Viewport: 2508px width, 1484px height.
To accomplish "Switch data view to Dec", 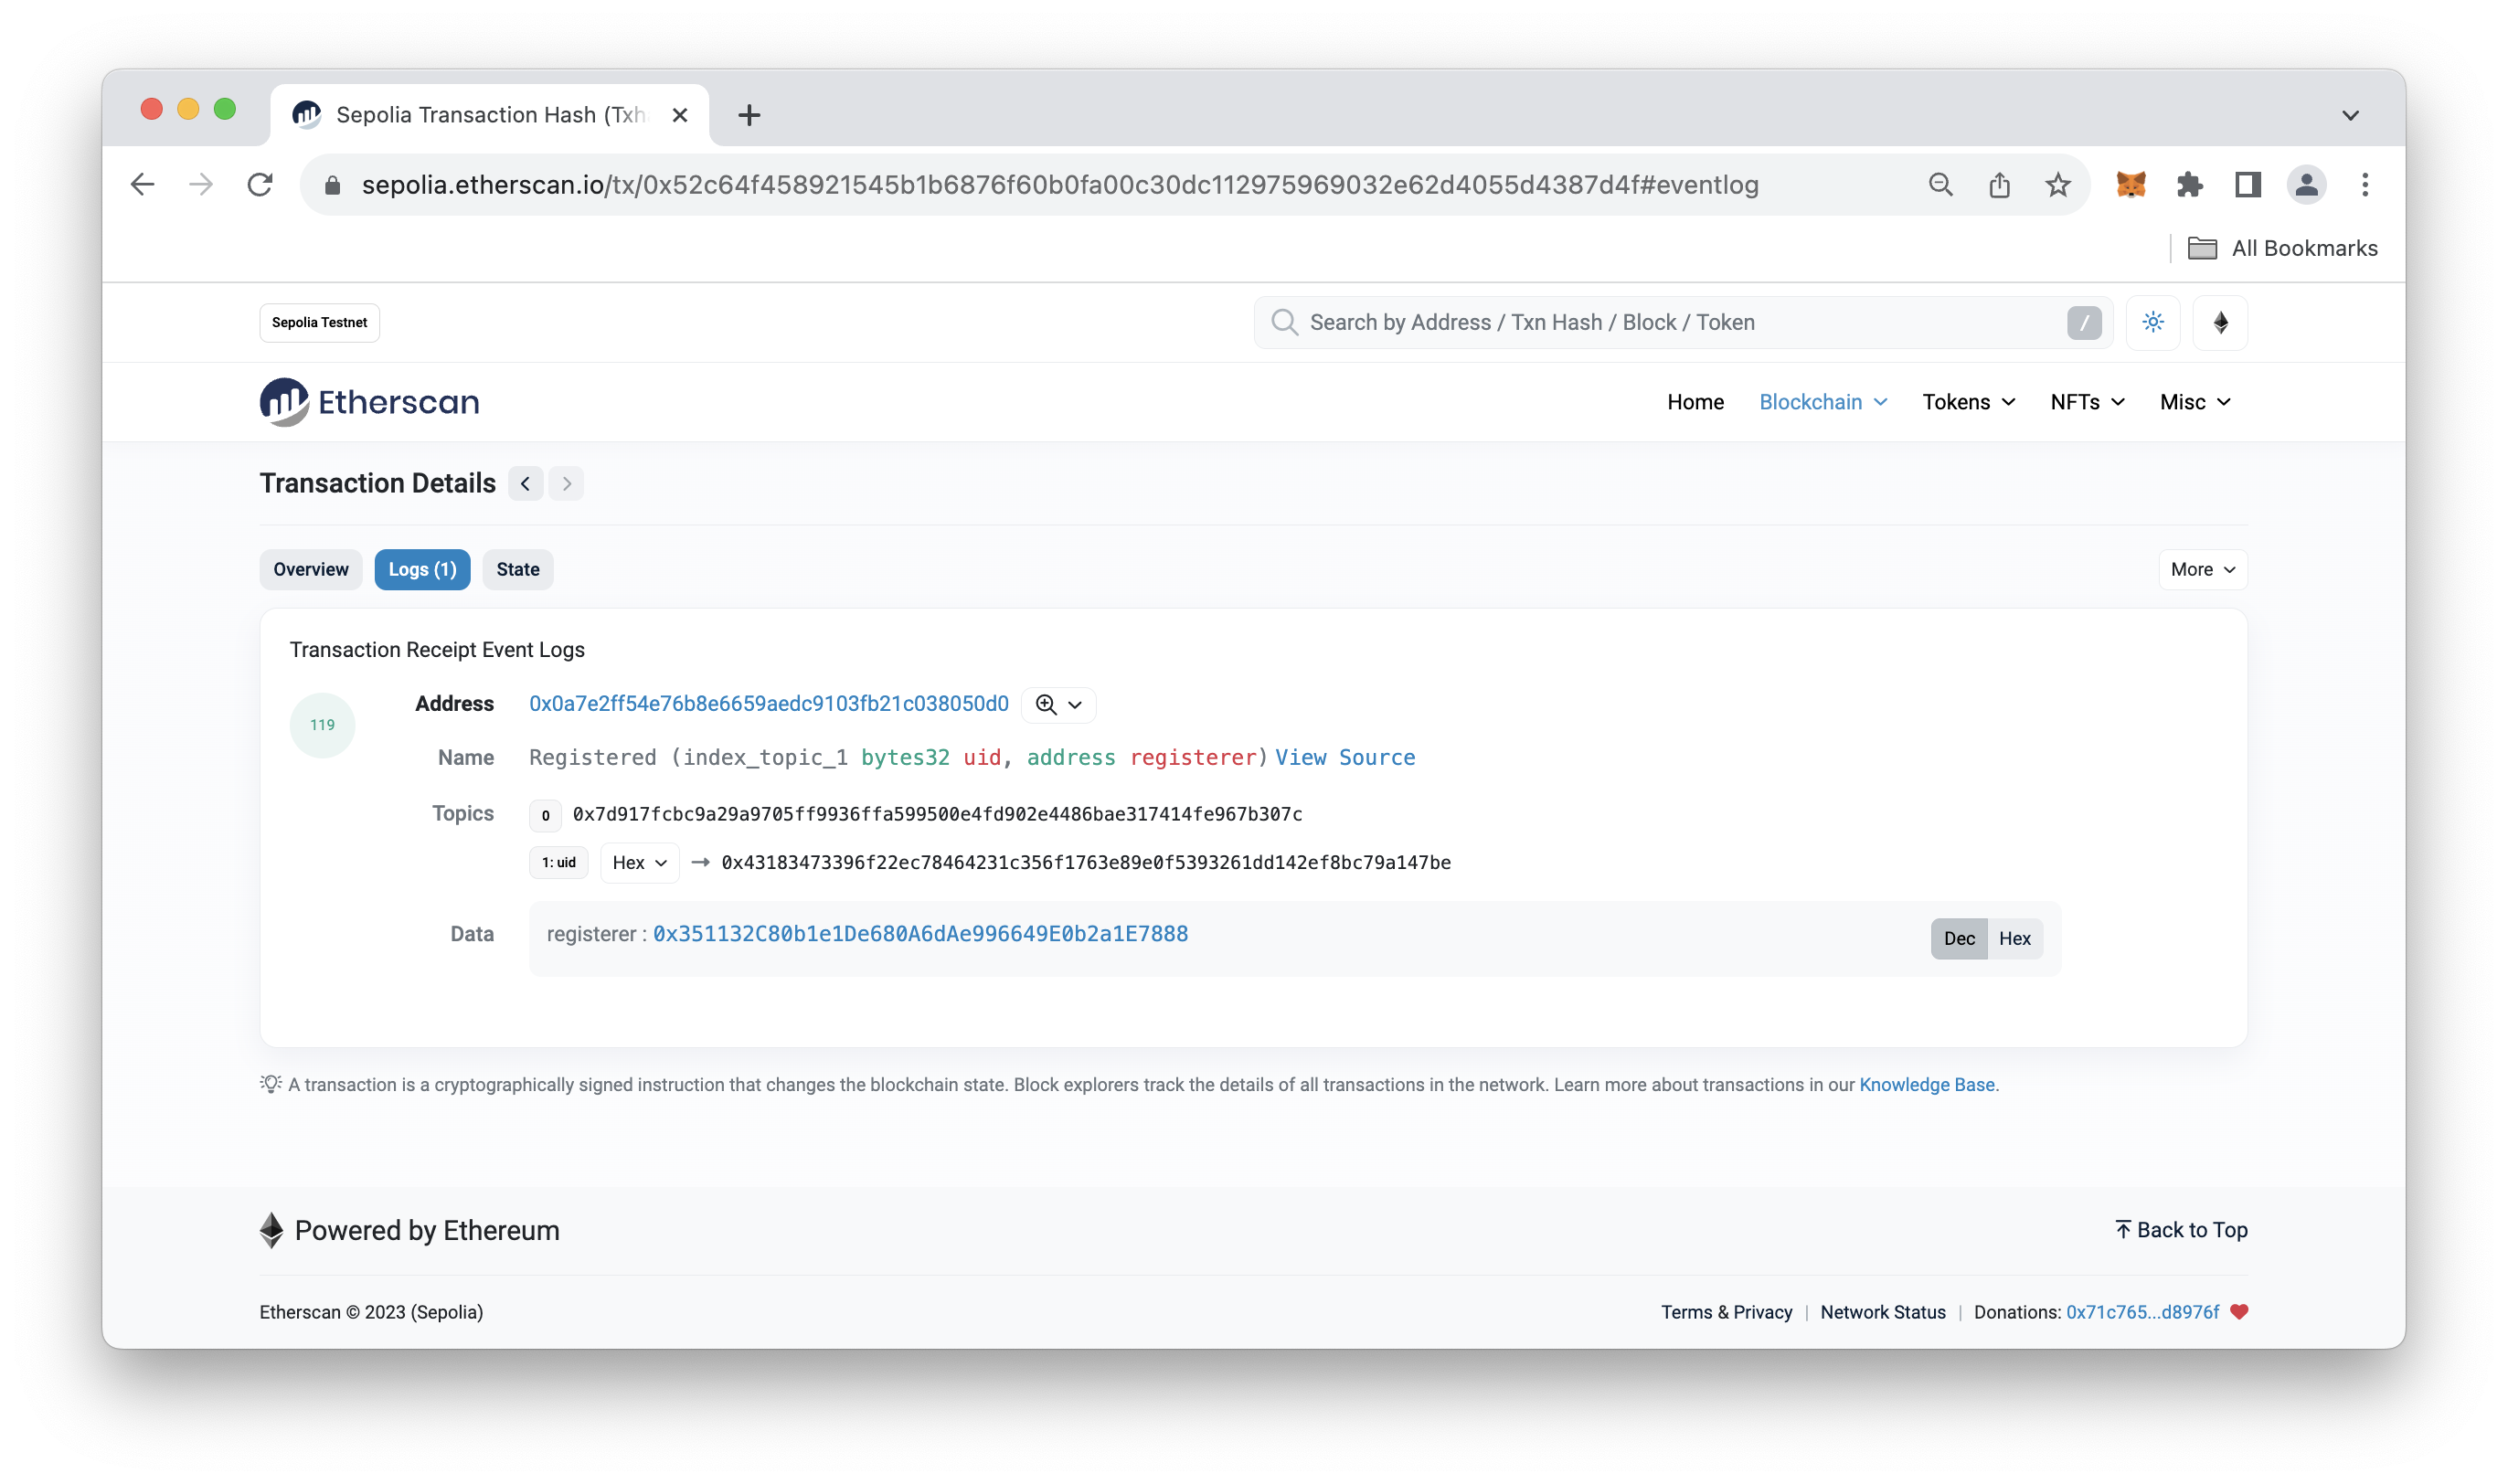I will (x=1958, y=938).
